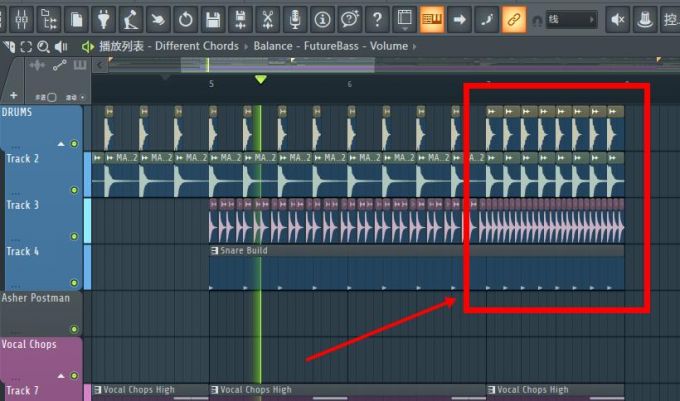Open the Snare Build clip menu icon
This screenshot has width=680, height=401.
214,251
